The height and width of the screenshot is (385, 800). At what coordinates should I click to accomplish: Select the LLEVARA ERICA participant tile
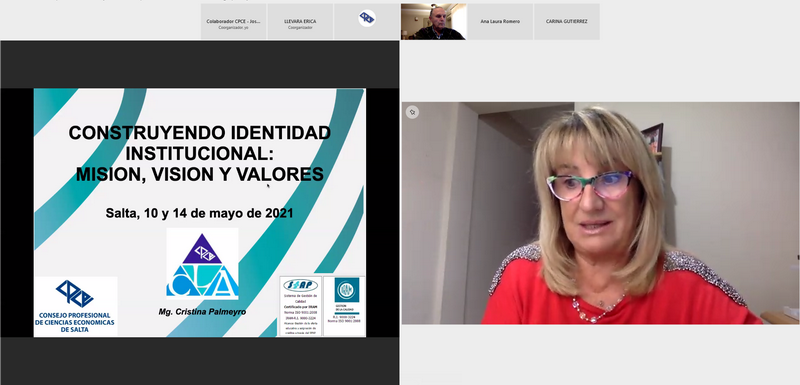click(x=300, y=21)
